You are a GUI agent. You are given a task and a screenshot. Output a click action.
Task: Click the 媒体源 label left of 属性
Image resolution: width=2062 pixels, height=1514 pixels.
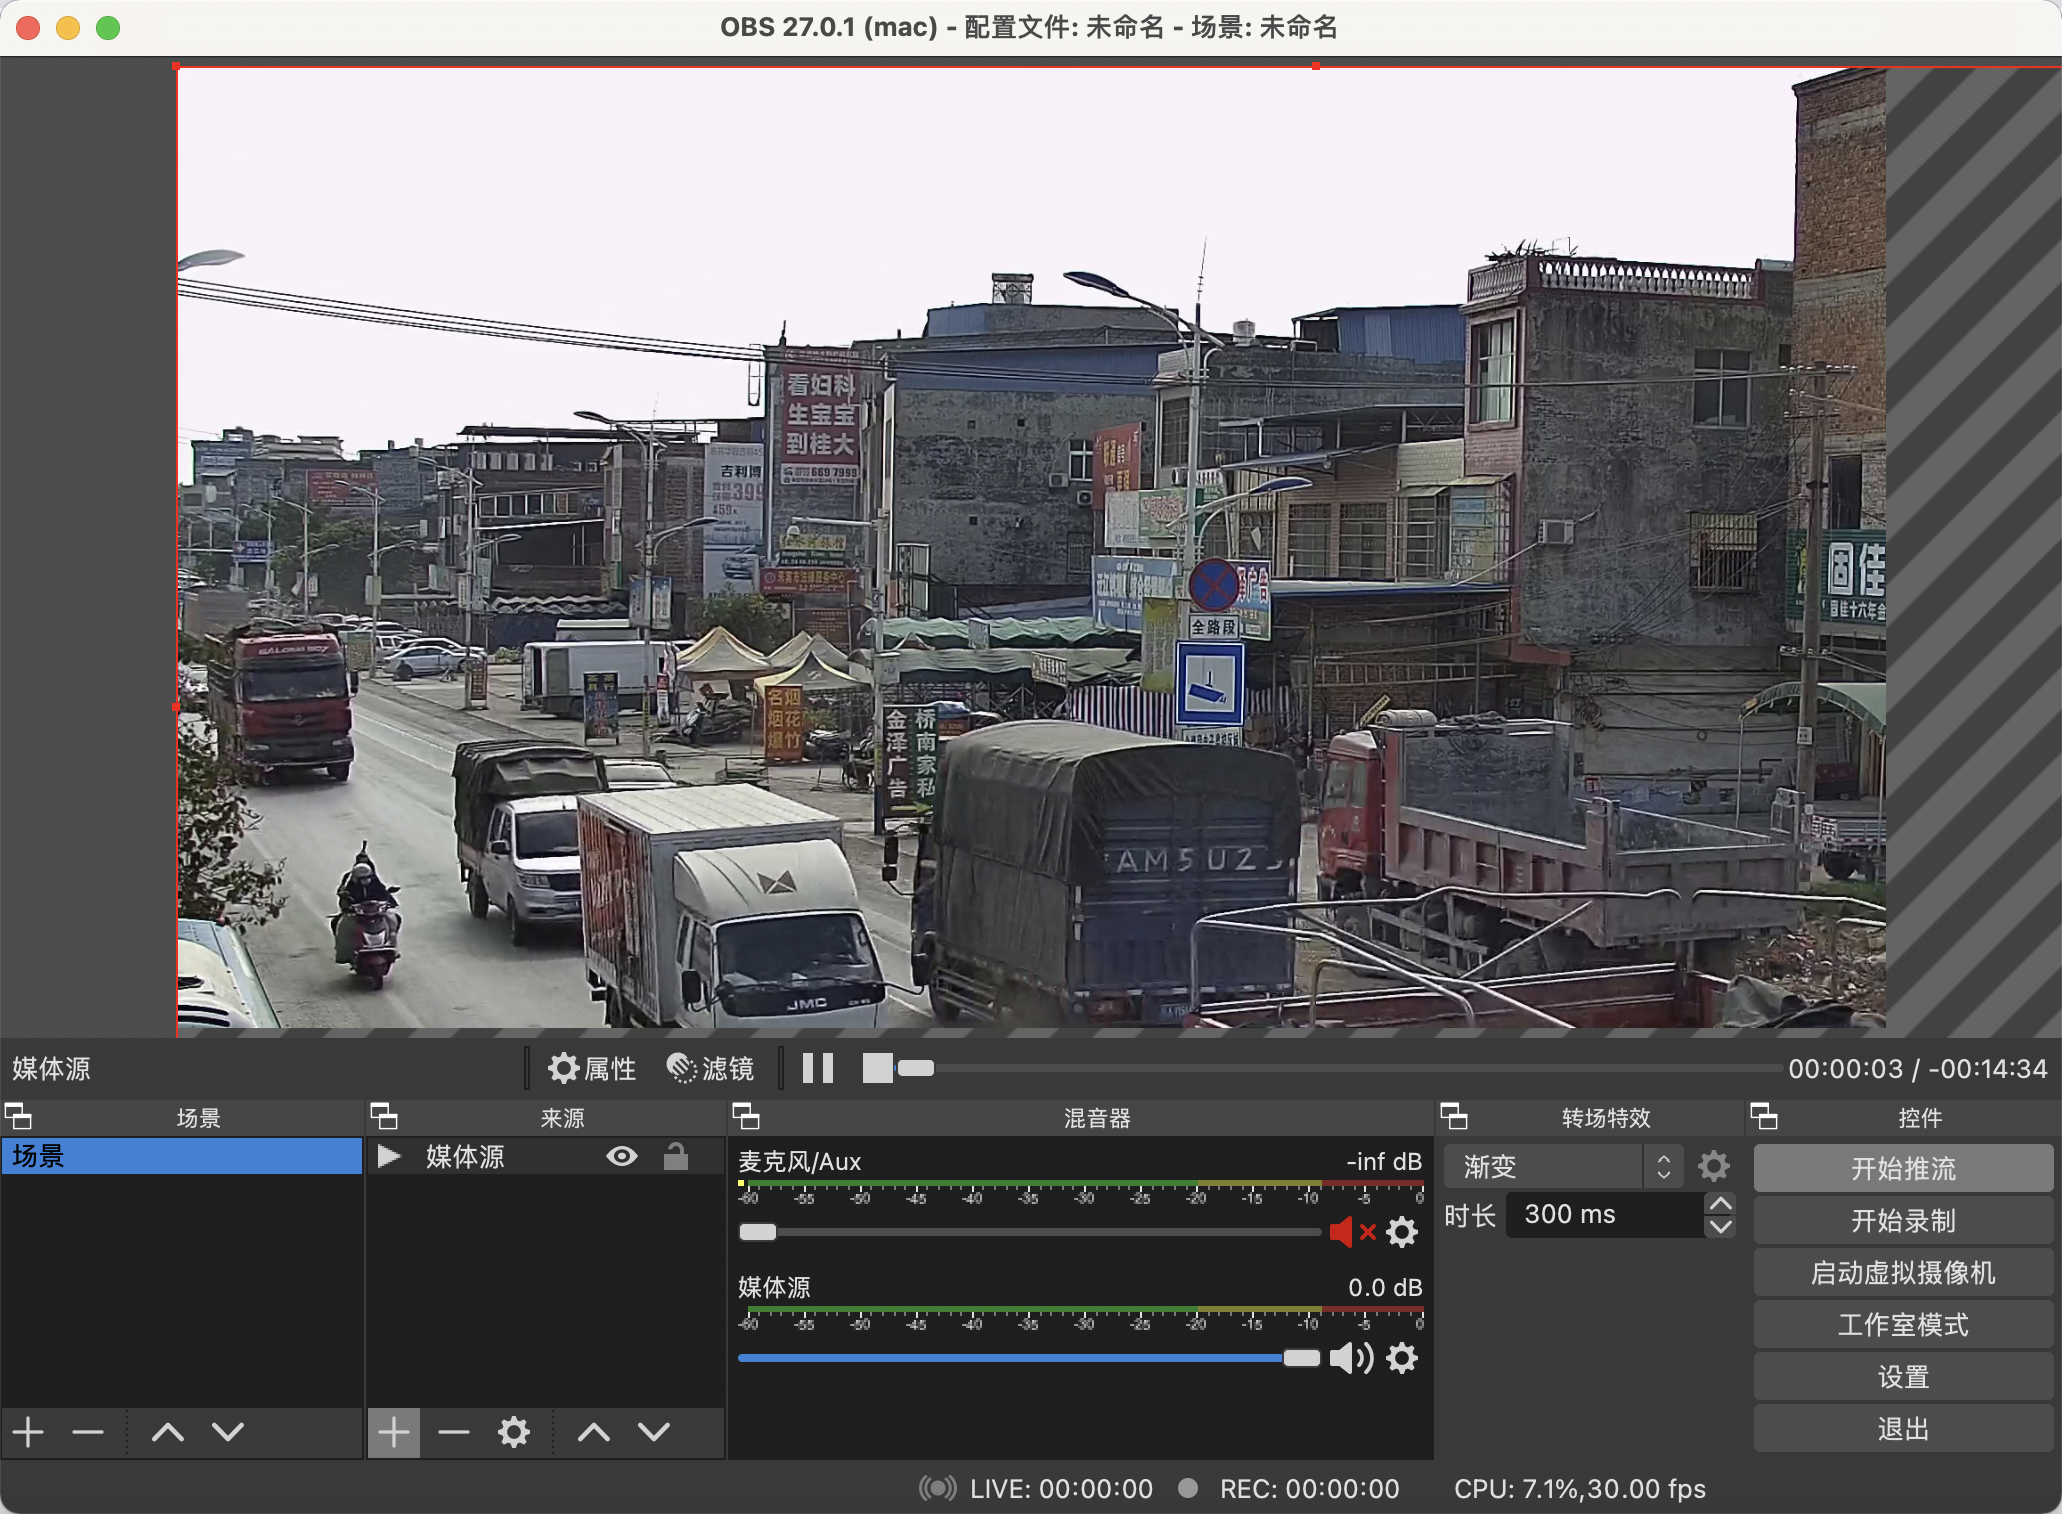[x=51, y=1068]
